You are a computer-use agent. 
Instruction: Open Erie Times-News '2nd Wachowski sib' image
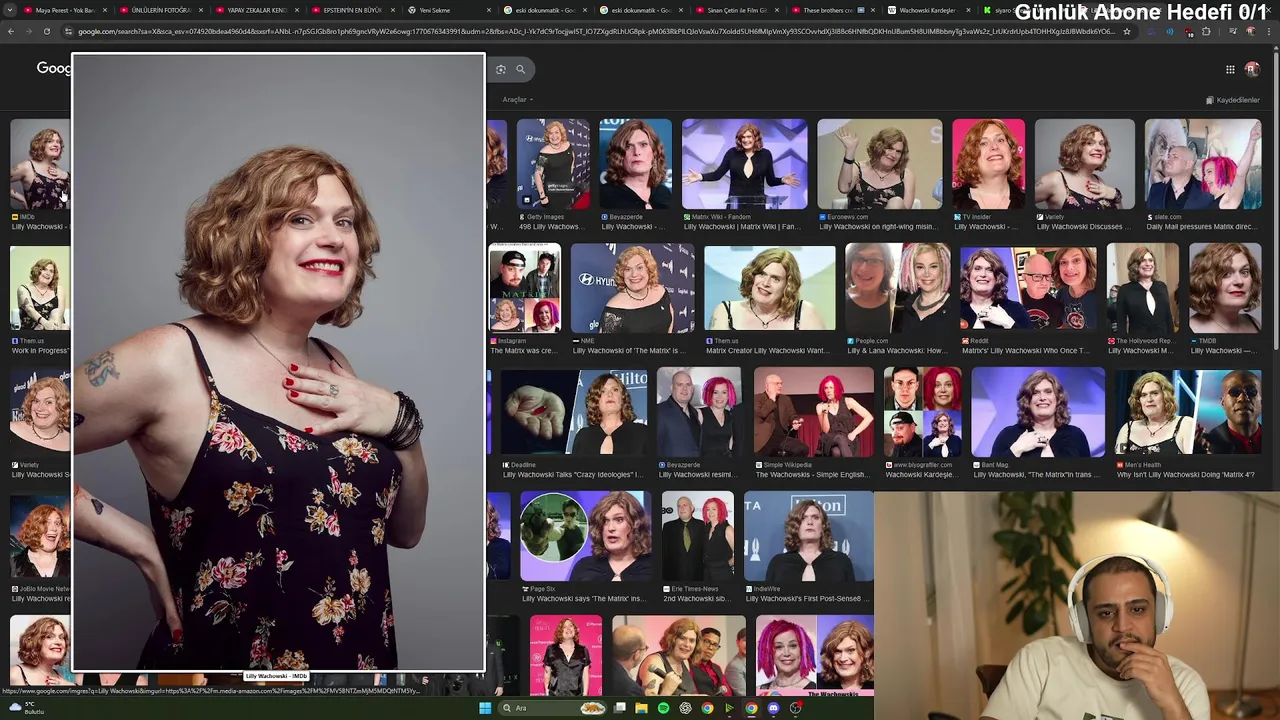coord(698,536)
